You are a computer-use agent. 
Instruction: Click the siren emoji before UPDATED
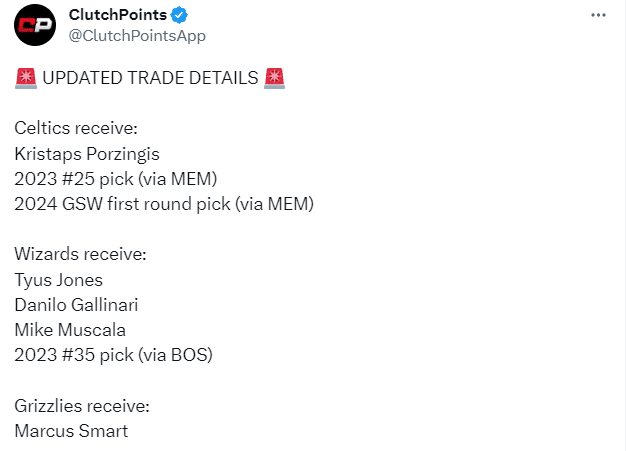tap(26, 79)
